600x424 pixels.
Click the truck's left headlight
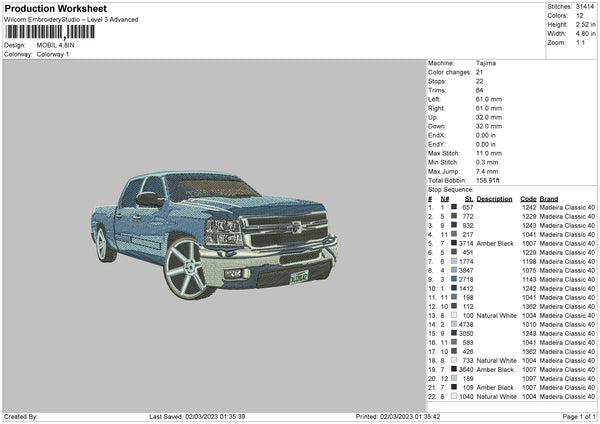point(224,233)
